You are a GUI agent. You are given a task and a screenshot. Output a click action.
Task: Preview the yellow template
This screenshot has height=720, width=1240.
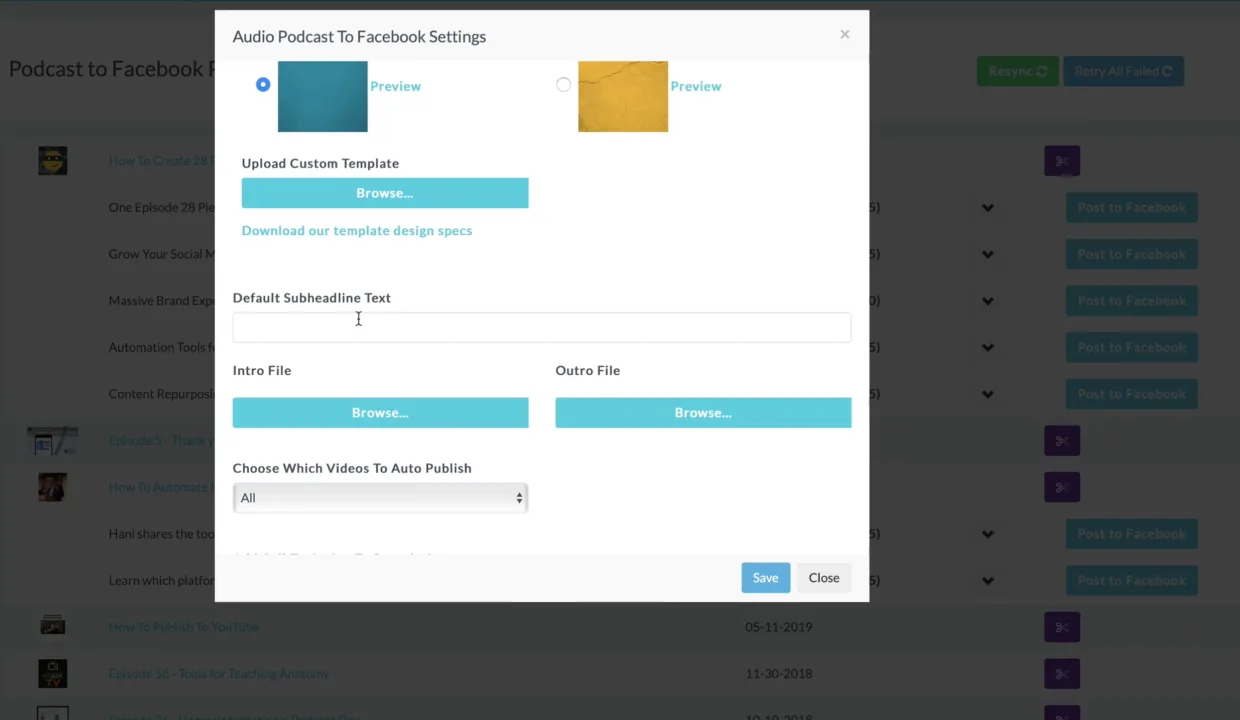(696, 86)
